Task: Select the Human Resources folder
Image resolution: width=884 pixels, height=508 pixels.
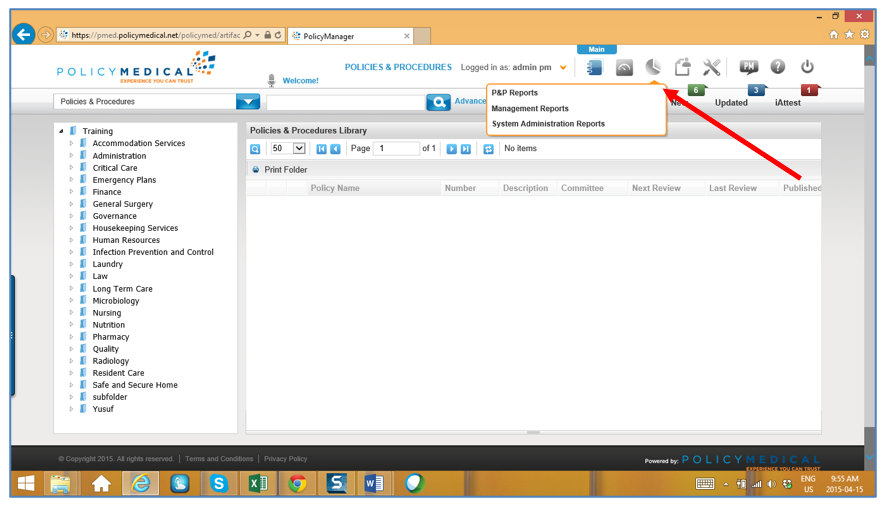Action: (126, 240)
